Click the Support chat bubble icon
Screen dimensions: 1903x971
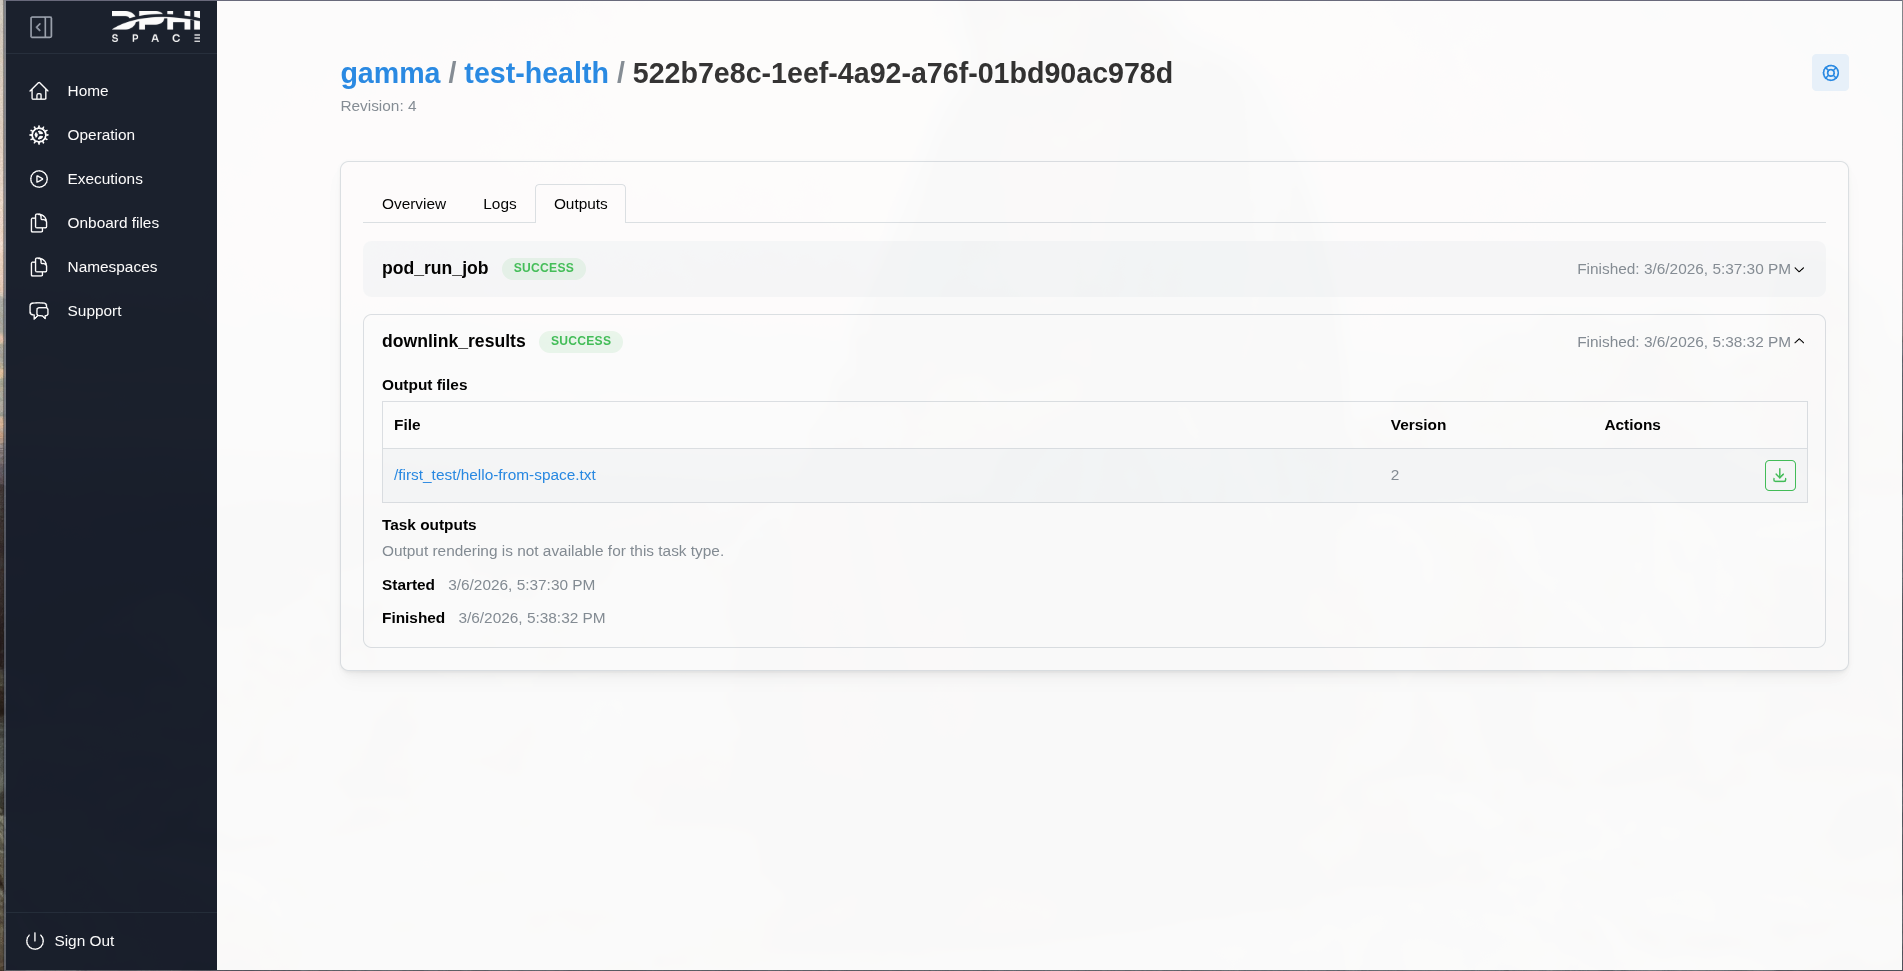coord(39,311)
